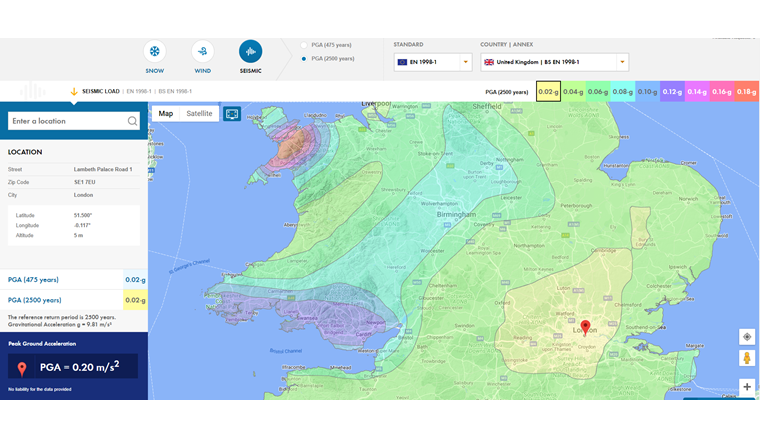Choose the PGA (2500 years) radio option
The height and width of the screenshot is (439, 760).
(304, 59)
